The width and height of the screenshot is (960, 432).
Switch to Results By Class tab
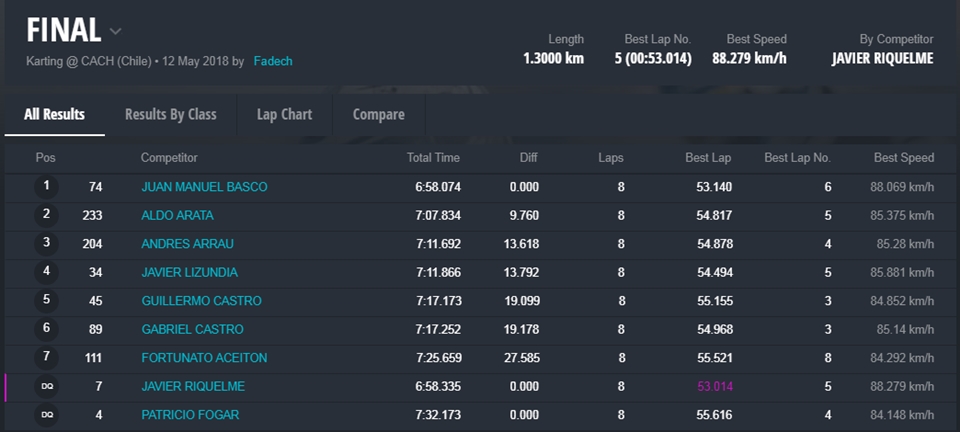coord(170,114)
